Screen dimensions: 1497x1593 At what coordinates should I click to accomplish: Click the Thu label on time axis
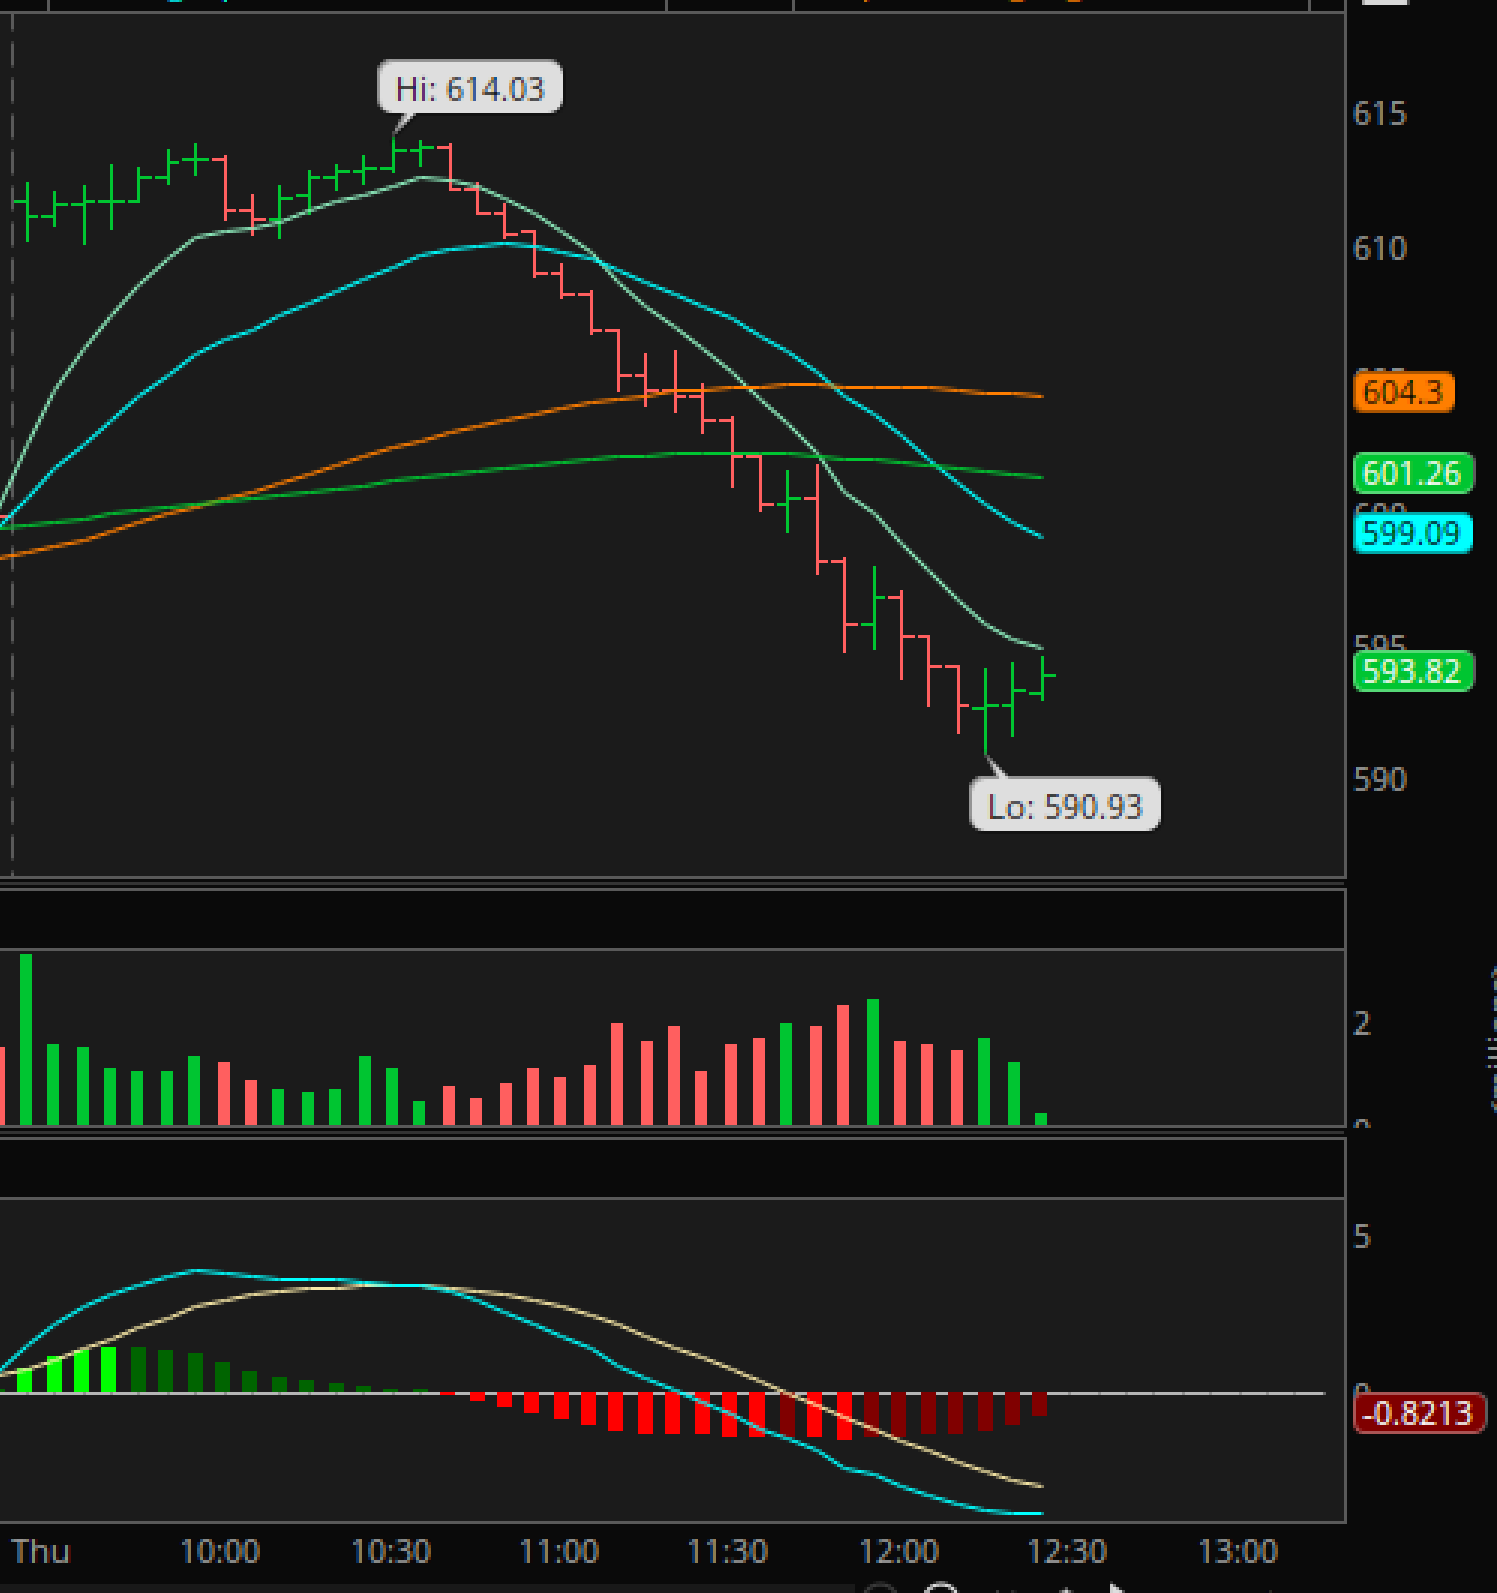pos(41,1551)
